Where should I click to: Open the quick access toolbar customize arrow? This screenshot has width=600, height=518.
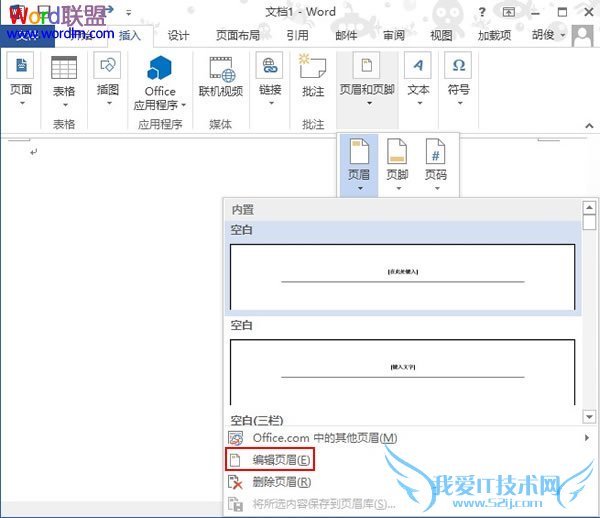pyautogui.click(x=129, y=13)
